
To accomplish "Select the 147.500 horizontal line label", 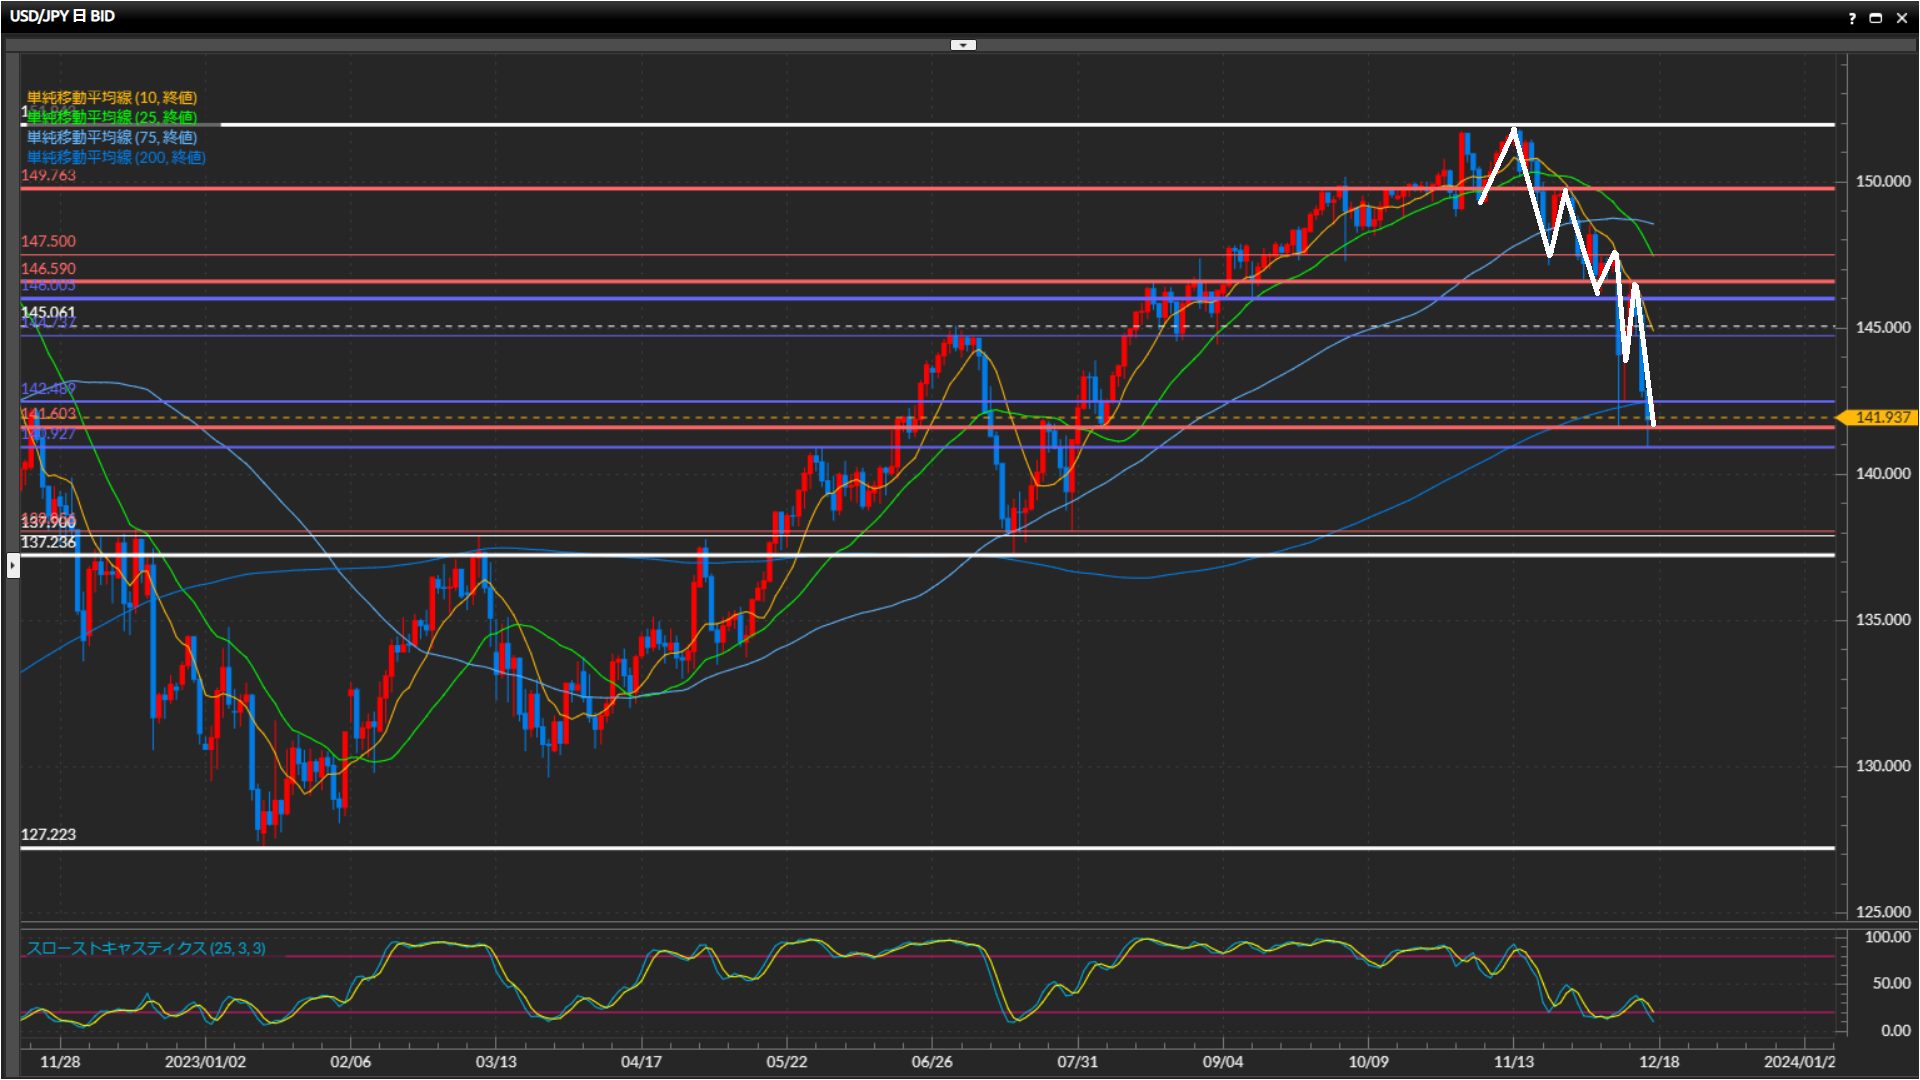I will [x=48, y=241].
